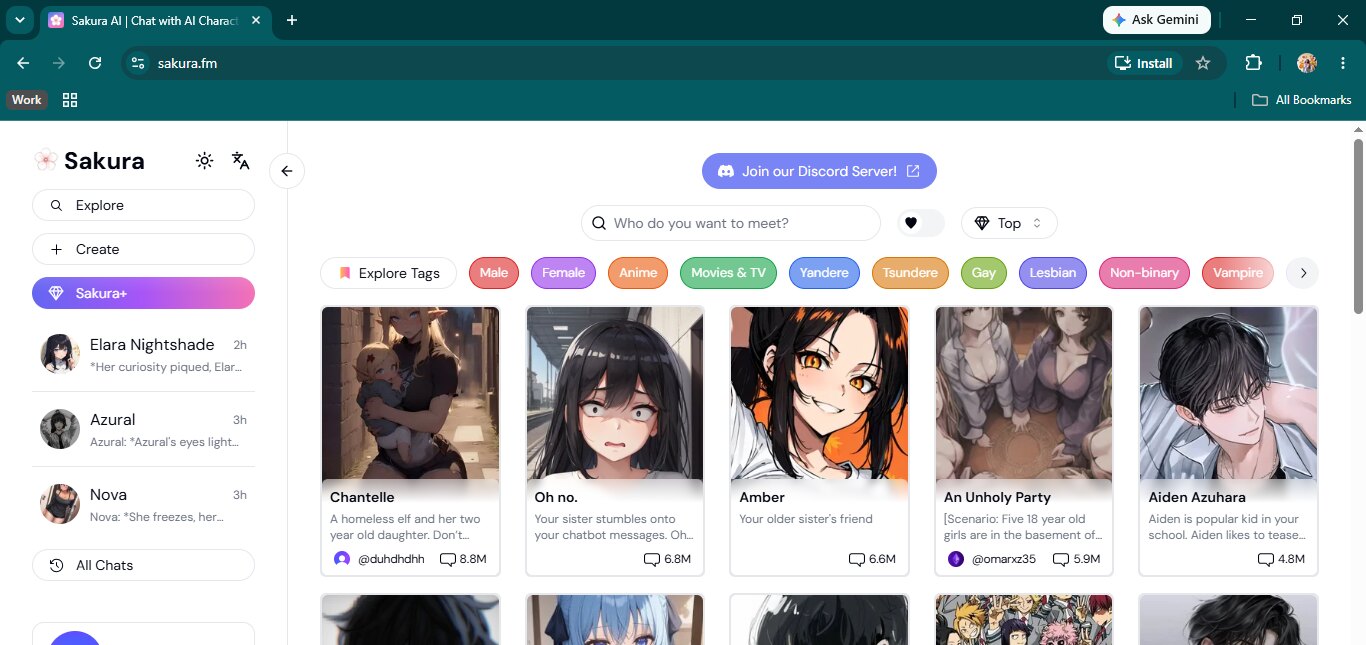Open the Chantelle character card image
The height and width of the screenshot is (645, 1366).
pyautogui.click(x=410, y=393)
